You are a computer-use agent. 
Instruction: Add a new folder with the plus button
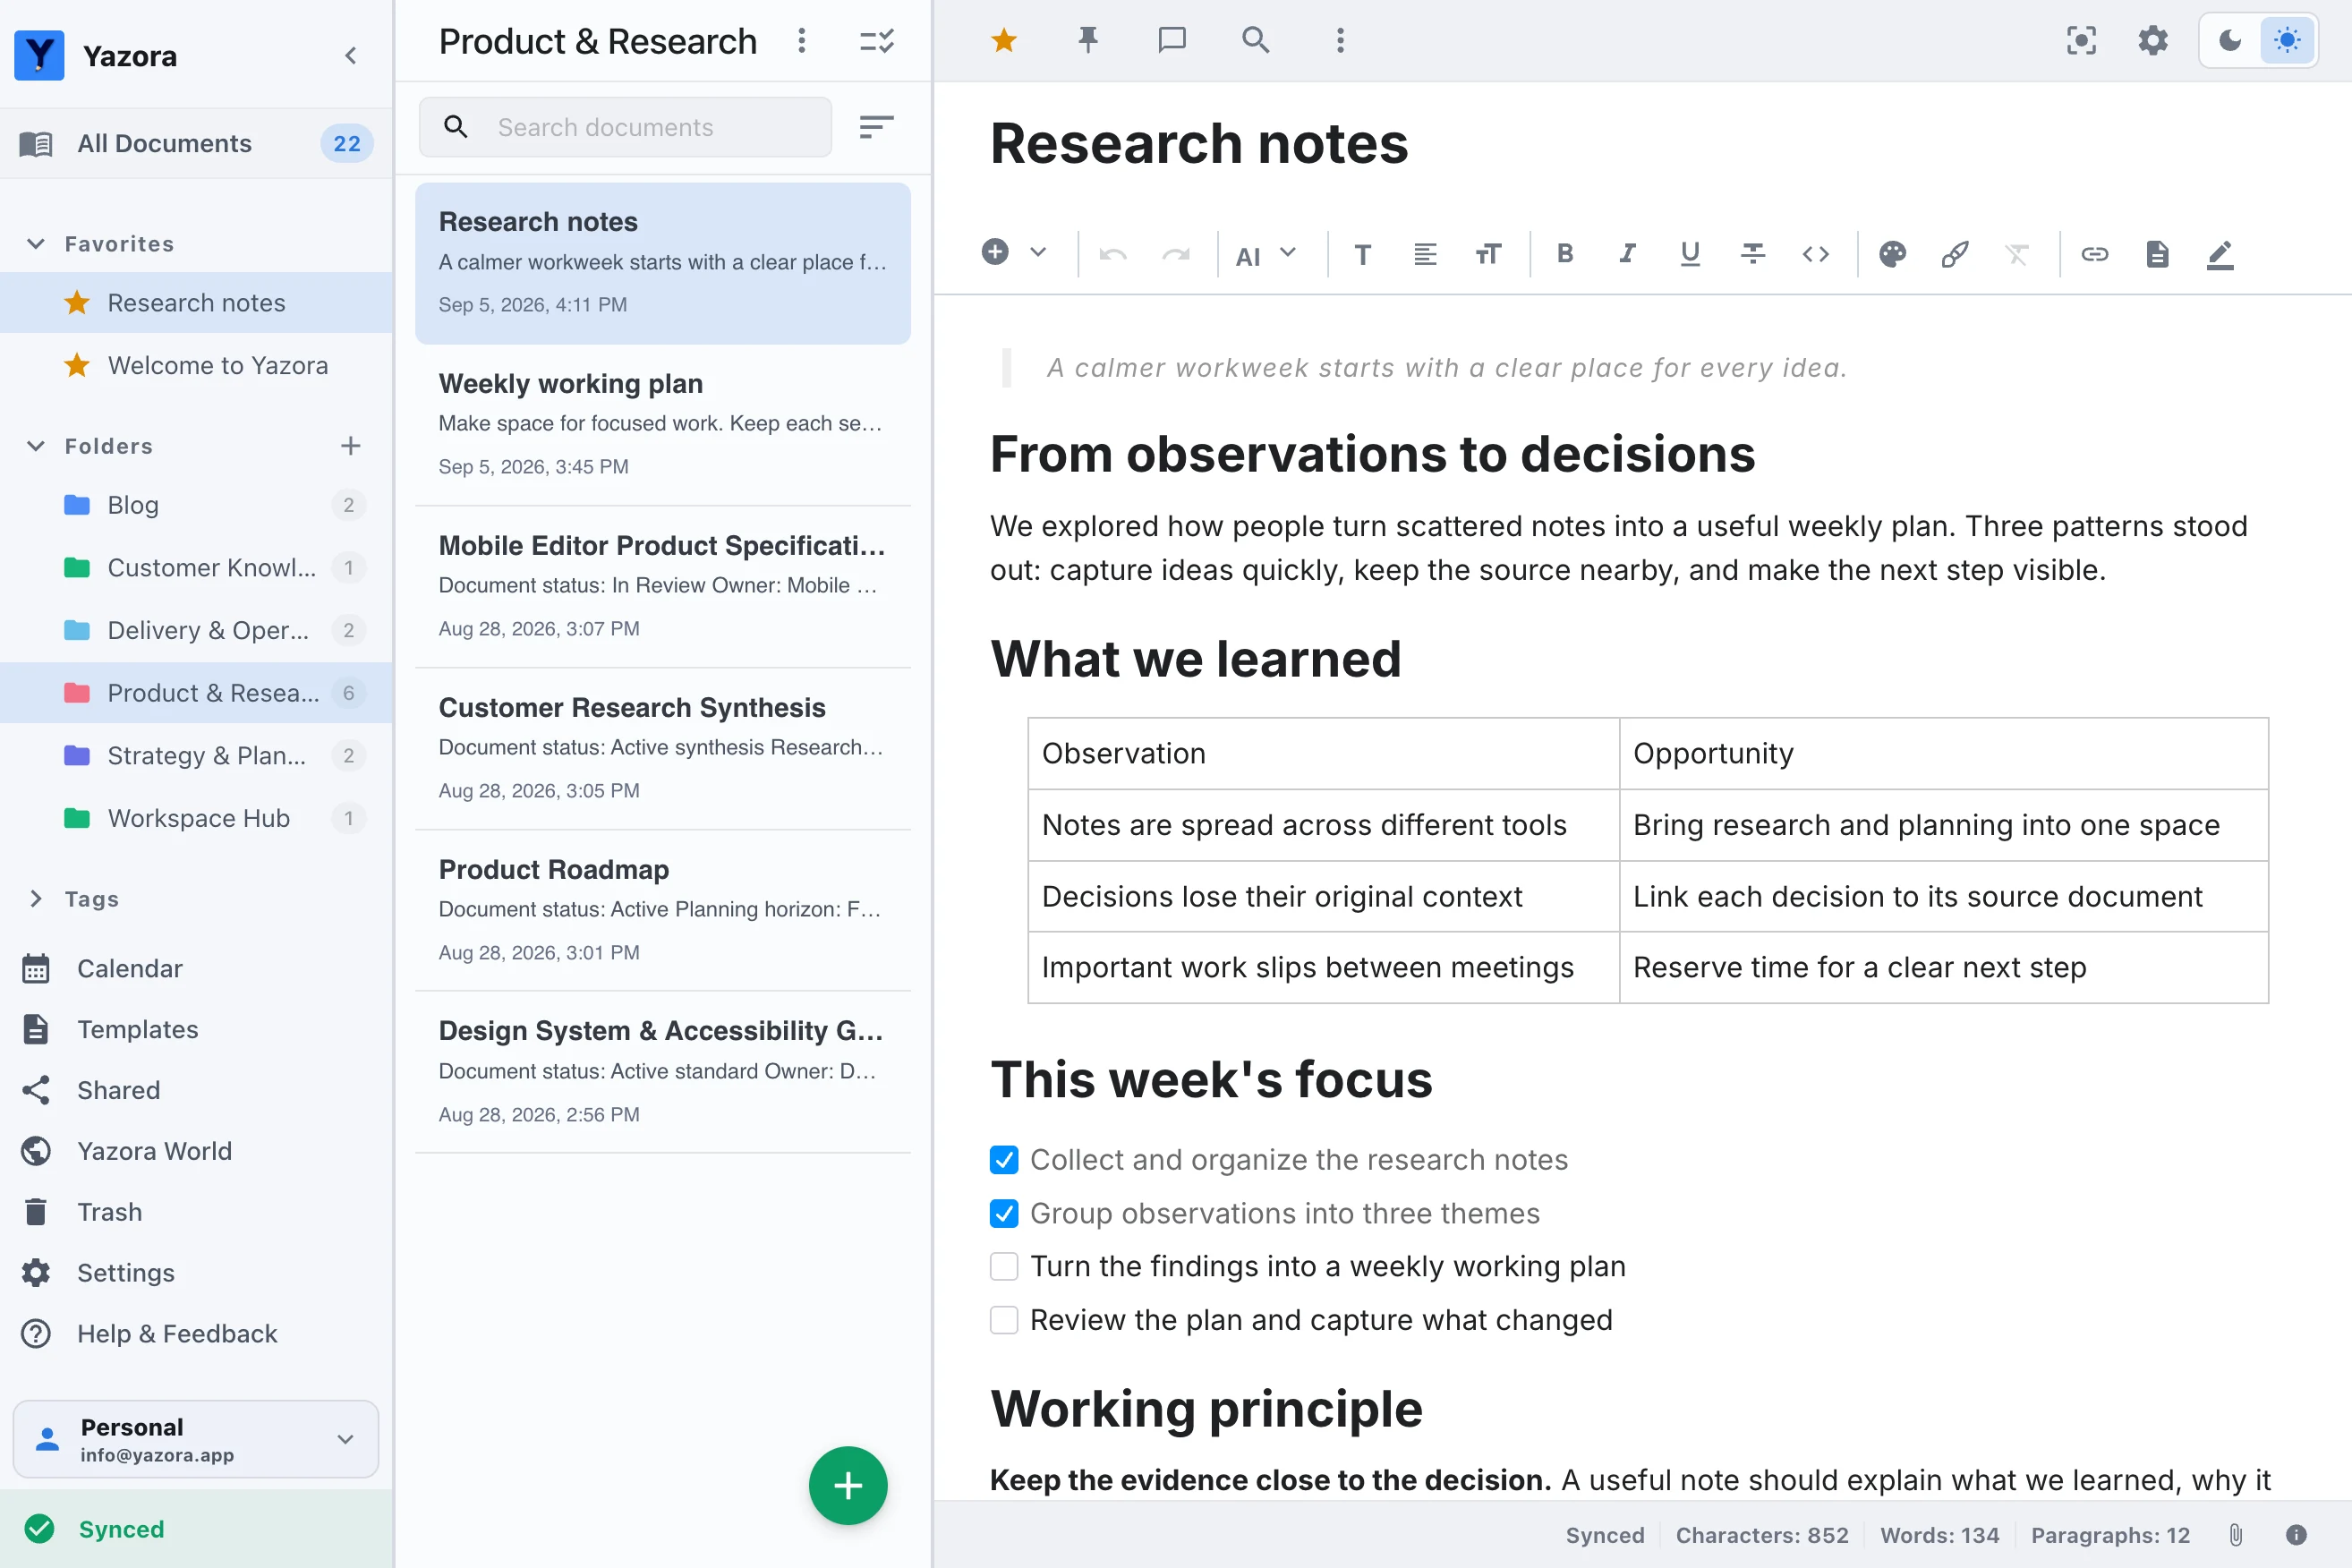coord(350,446)
